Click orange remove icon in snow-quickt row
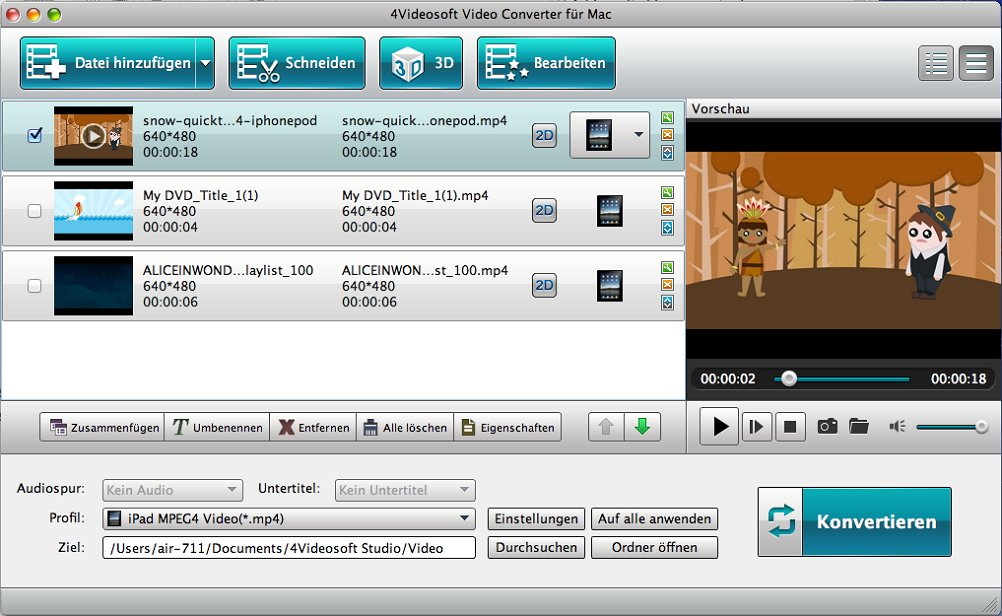This screenshot has width=1002, height=616. click(667, 135)
